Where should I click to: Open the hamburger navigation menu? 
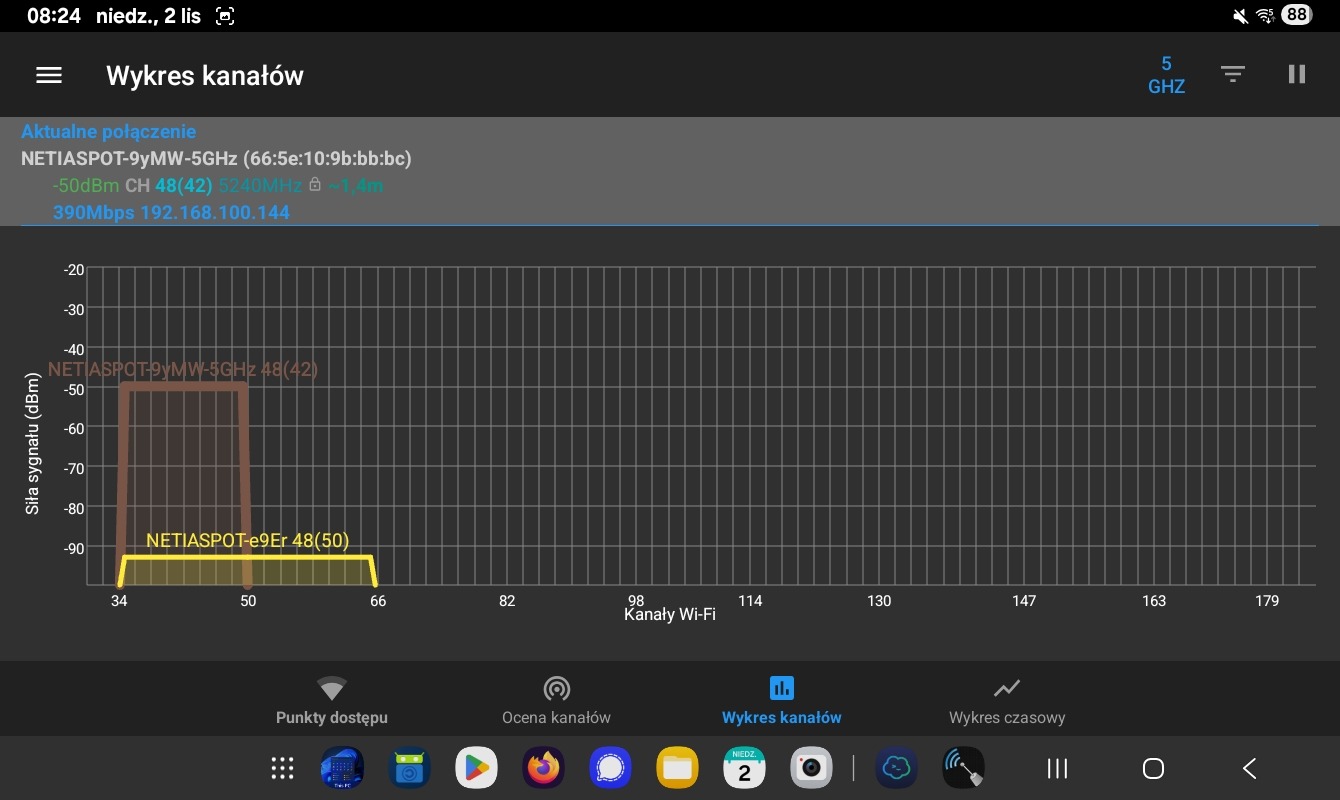[49, 75]
